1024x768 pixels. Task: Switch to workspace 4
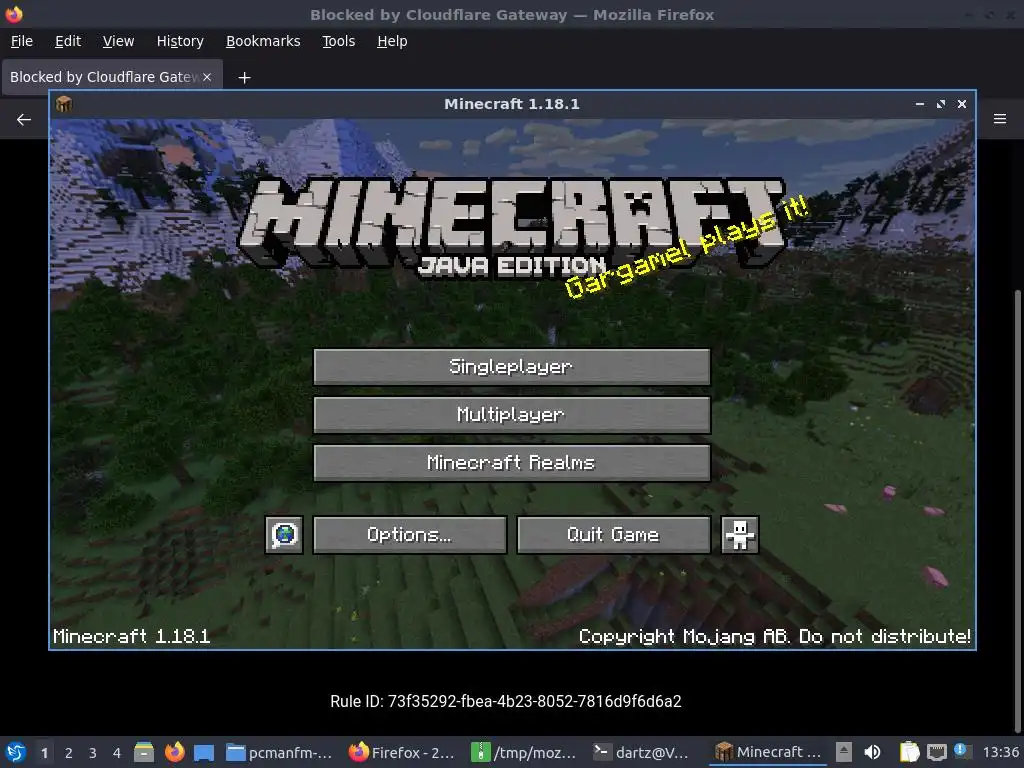(x=117, y=753)
